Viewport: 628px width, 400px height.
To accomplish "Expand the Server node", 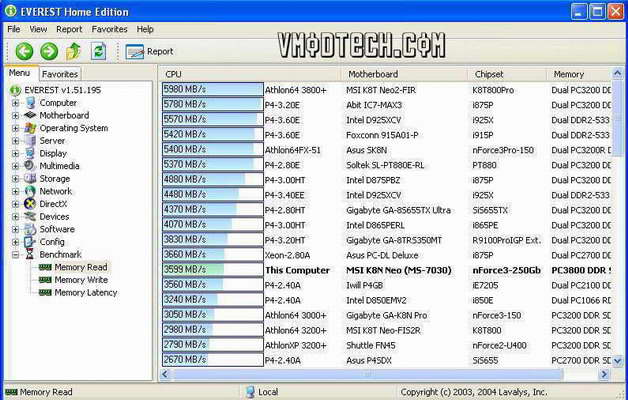I will pyautogui.click(x=15, y=141).
